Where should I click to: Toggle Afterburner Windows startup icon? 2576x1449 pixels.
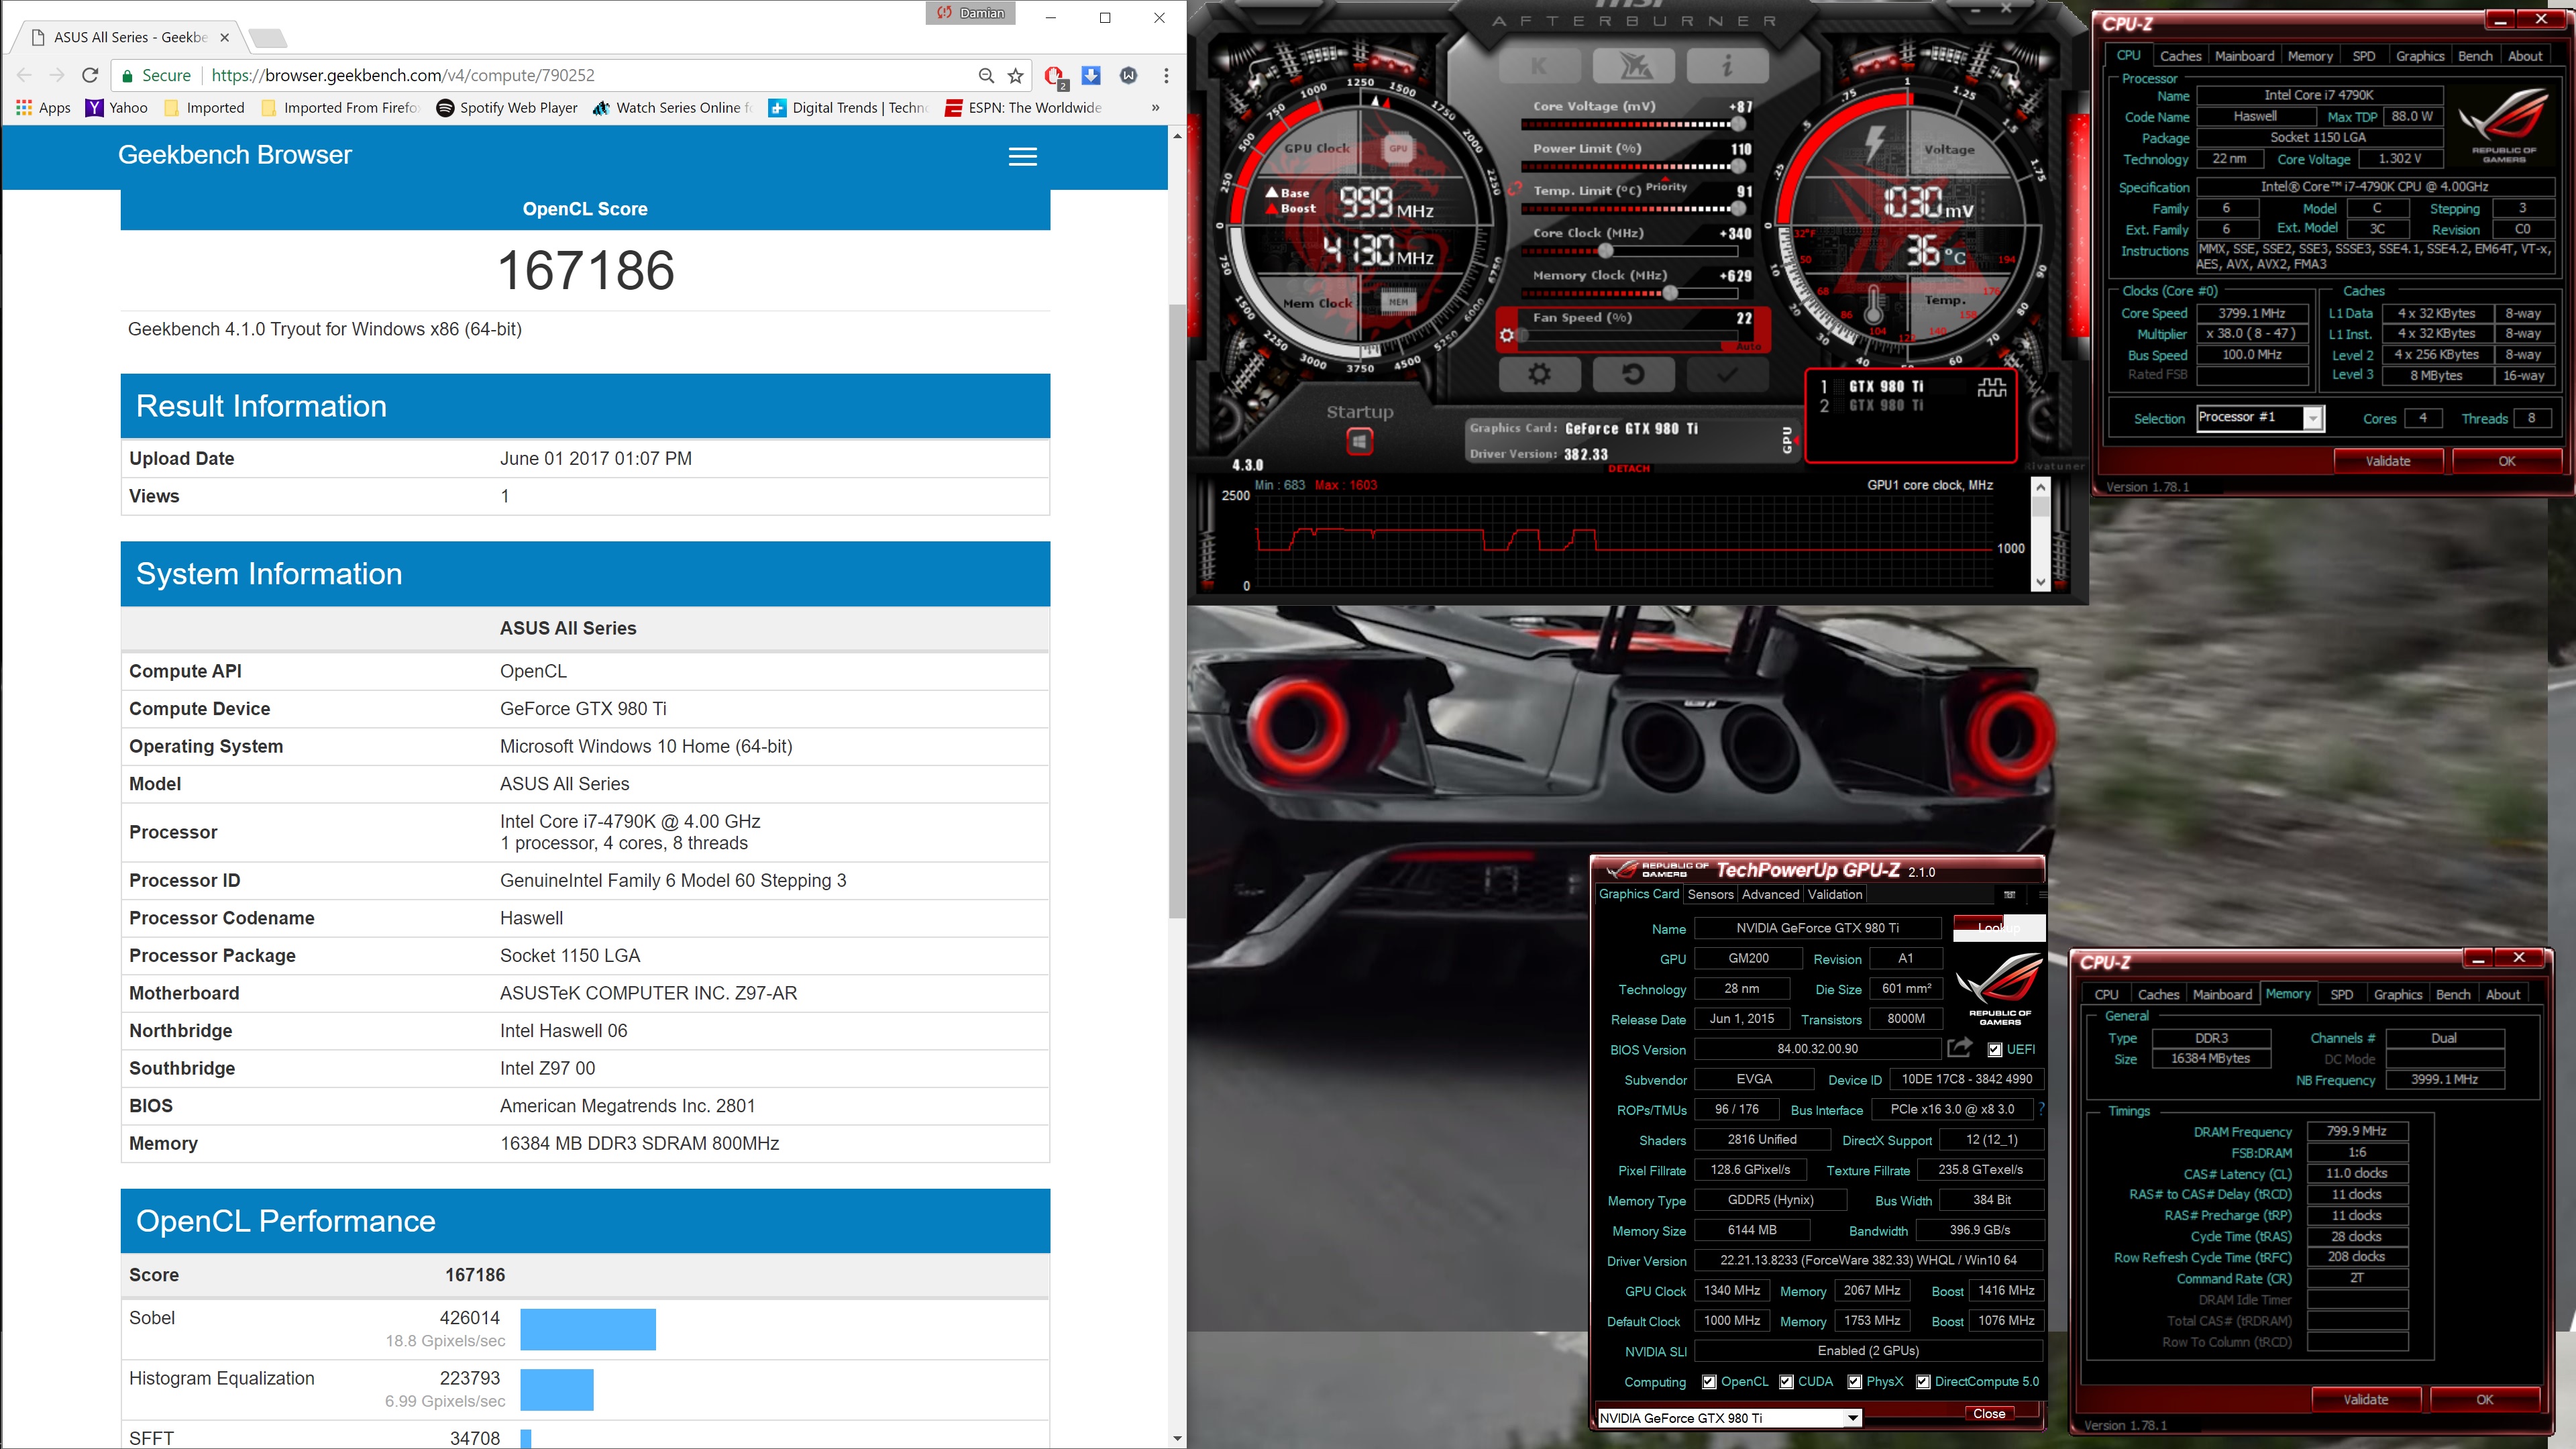[x=1359, y=440]
